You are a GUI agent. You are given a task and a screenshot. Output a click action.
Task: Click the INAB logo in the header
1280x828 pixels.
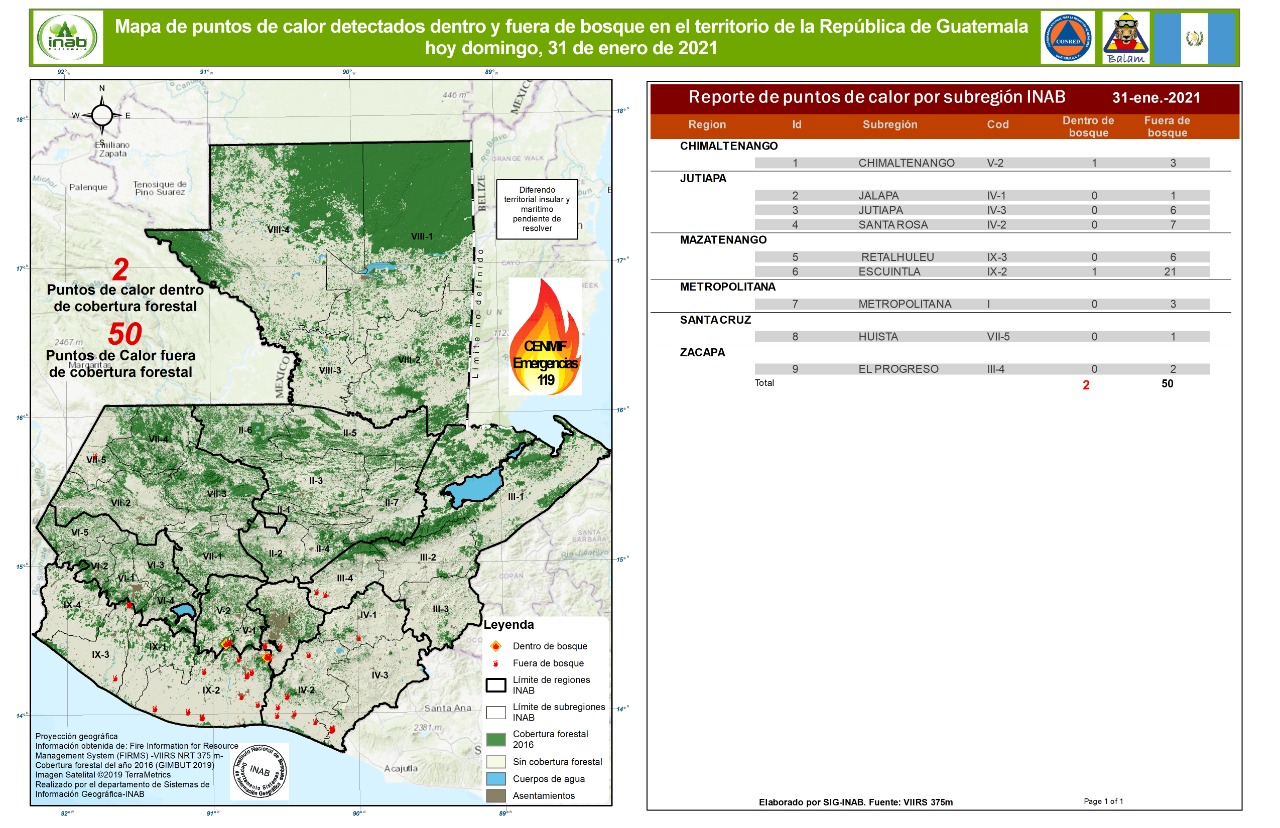pyautogui.click(x=67, y=38)
